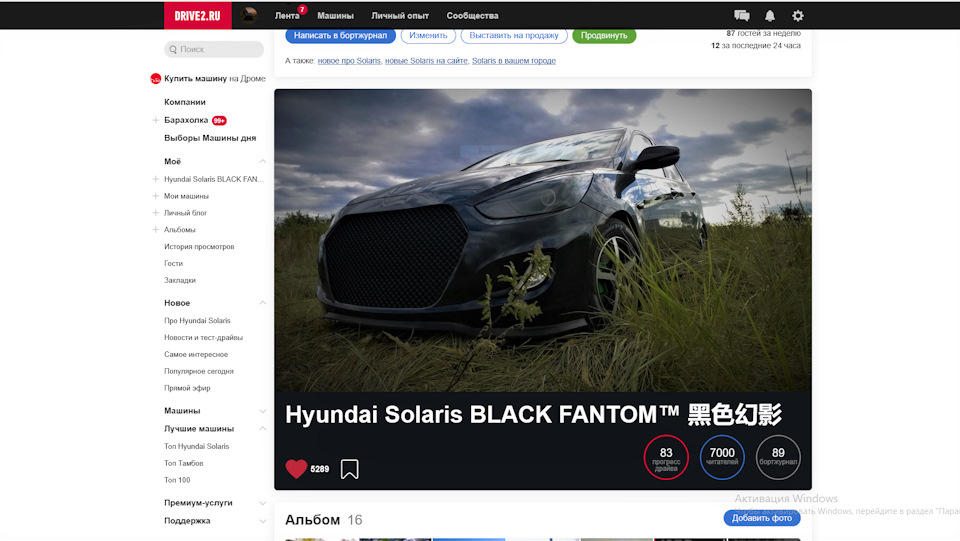Open История просмотров in sidebar

[199, 247]
